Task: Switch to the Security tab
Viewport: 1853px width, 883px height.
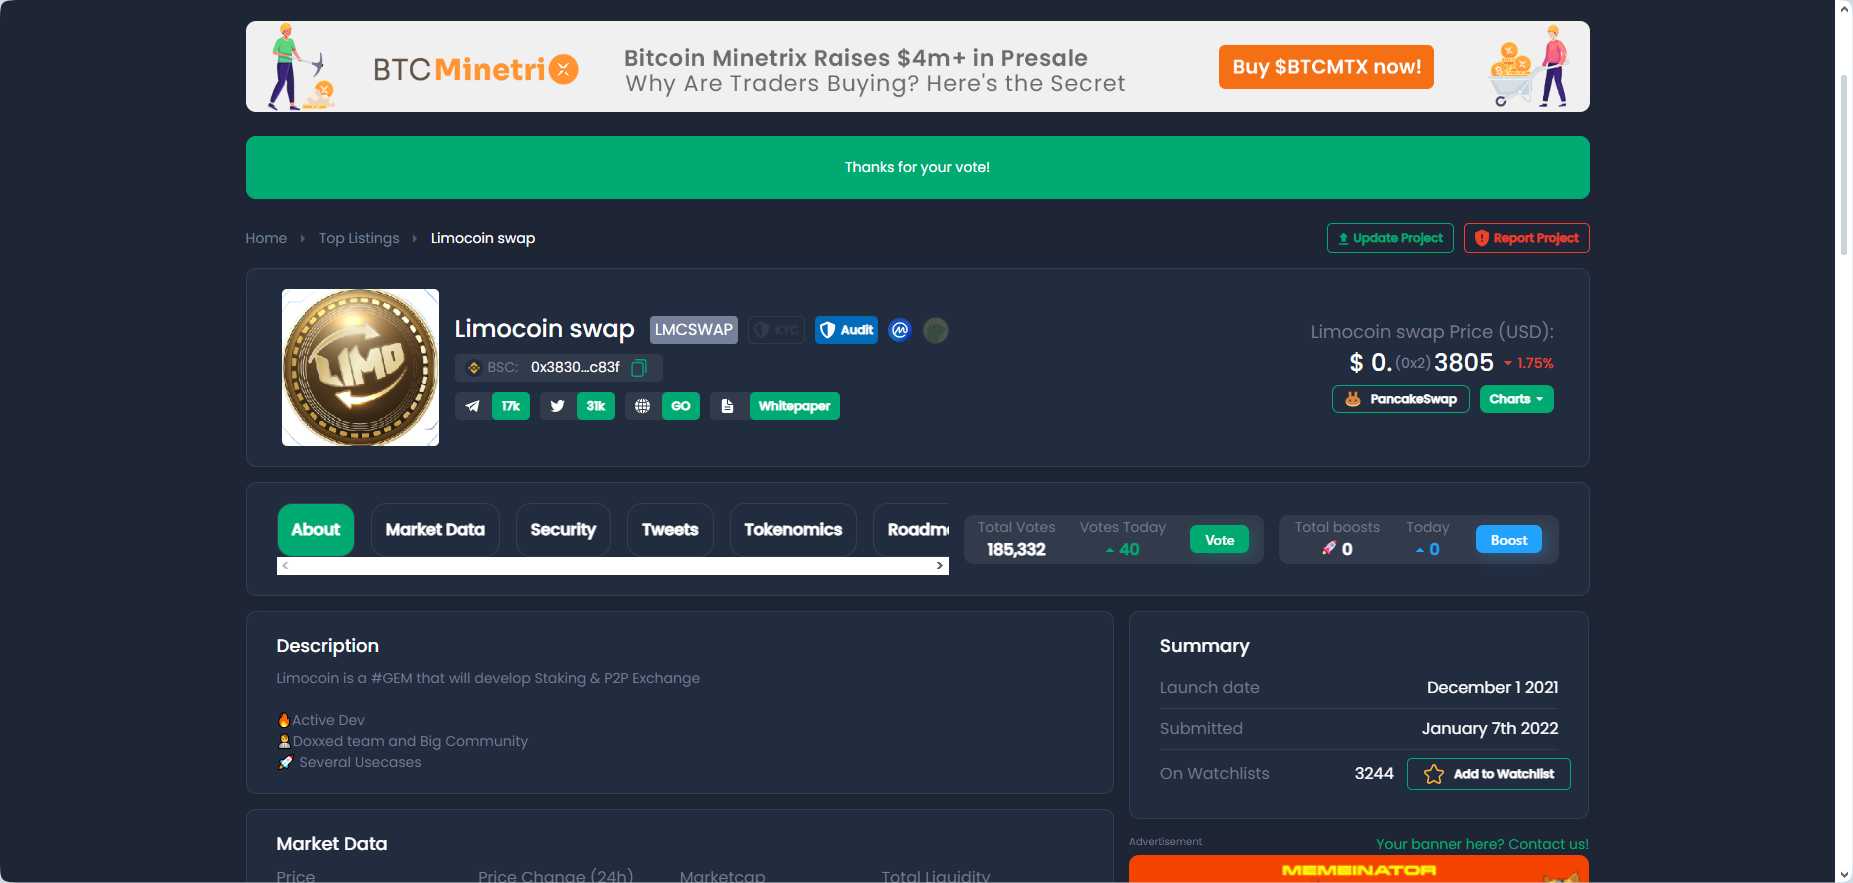Action: pos(563,530)
